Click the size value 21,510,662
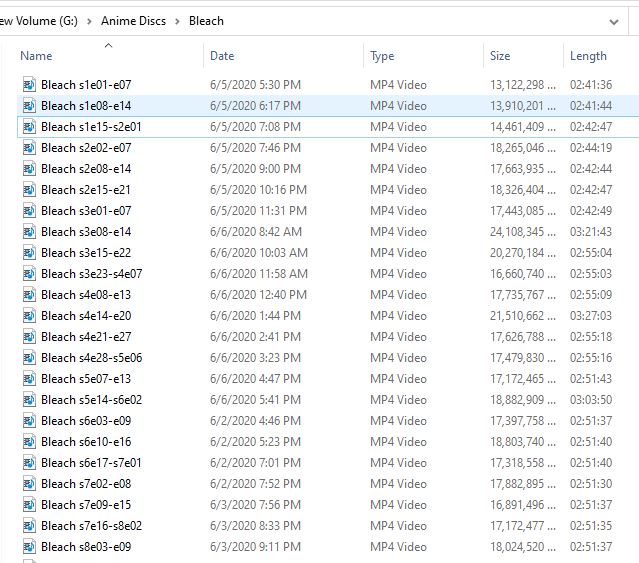The image size is (639, 563). tap(523, 316)
